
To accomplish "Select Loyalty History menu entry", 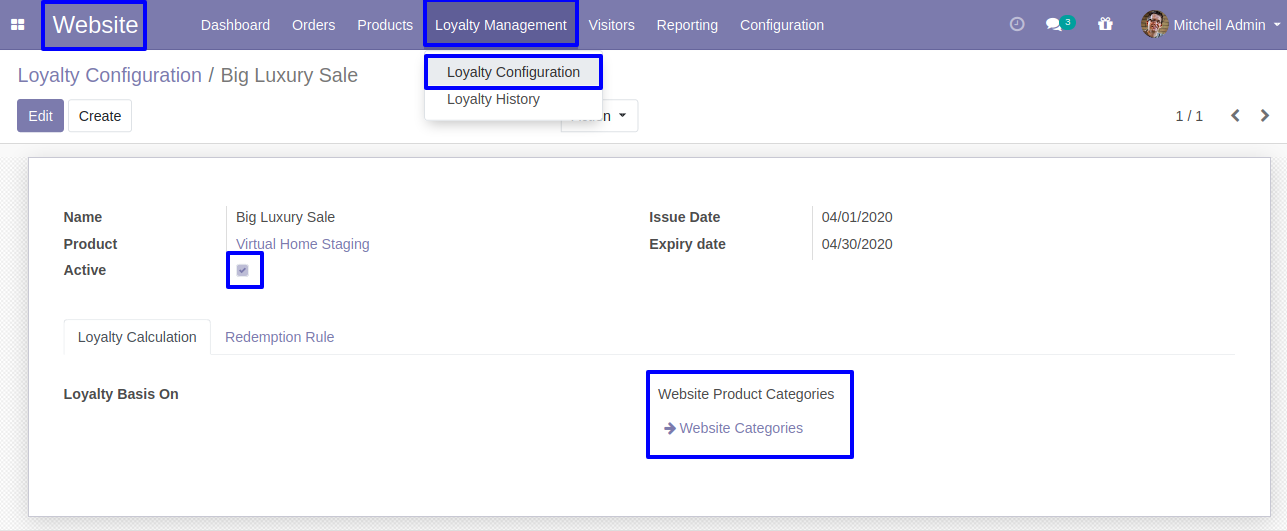I will point(493,99).
